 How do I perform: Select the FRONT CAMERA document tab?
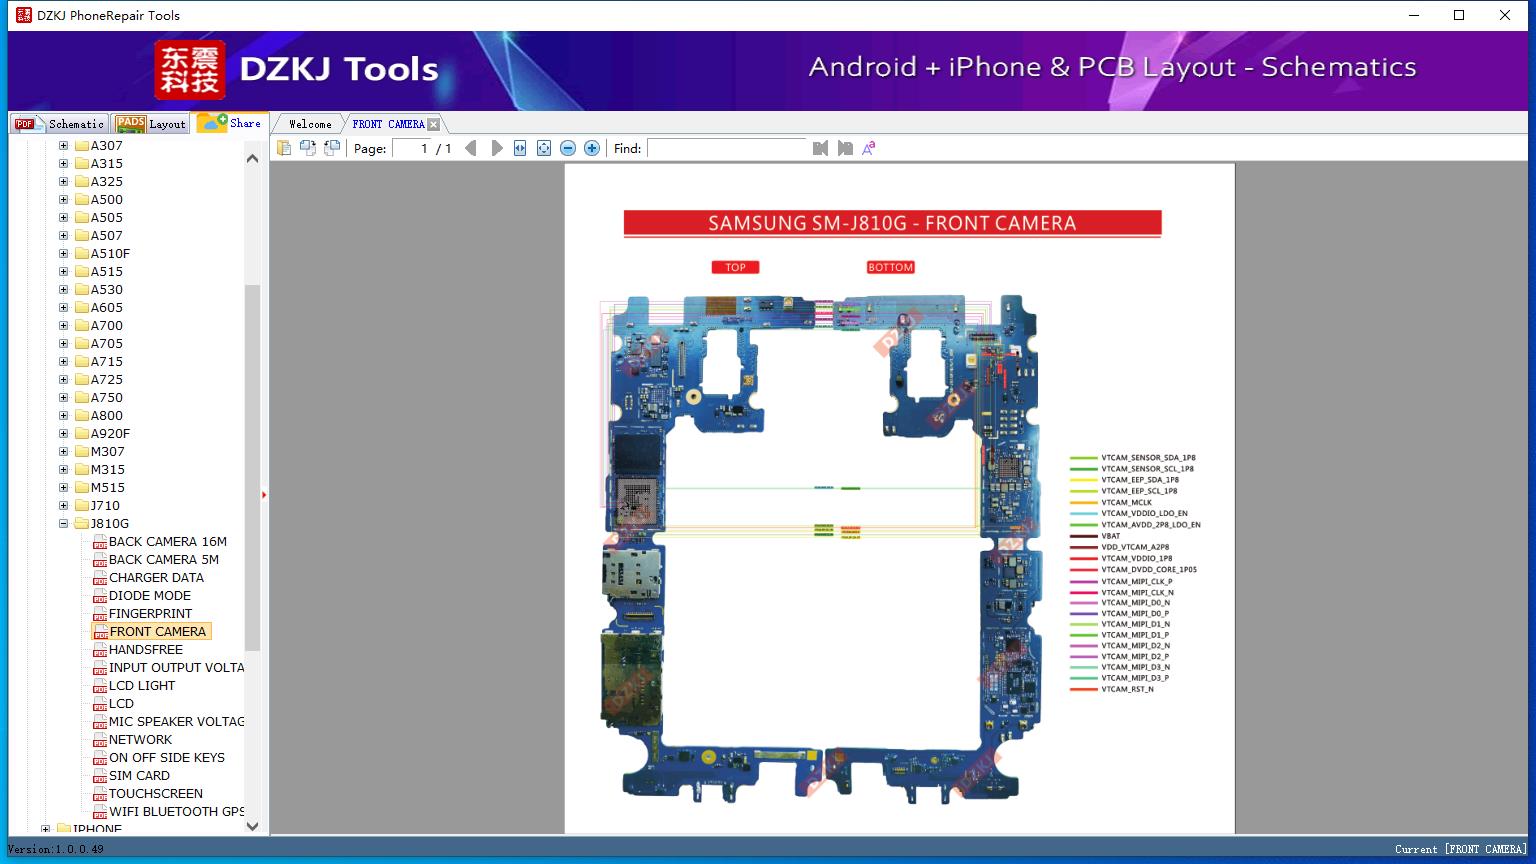click(x=388, y=124)
